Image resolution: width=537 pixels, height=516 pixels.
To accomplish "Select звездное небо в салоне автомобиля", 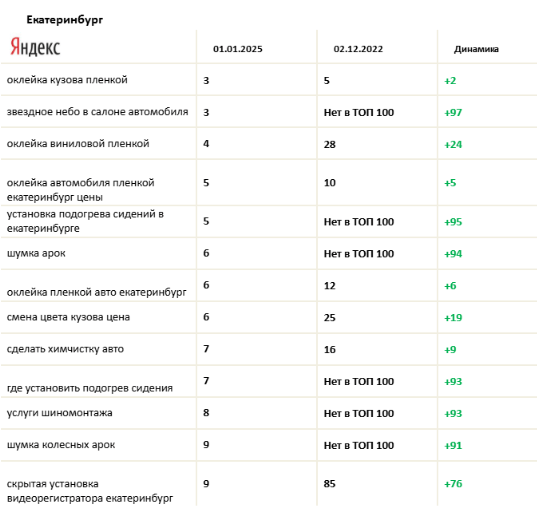I will (x=98, y=112).
